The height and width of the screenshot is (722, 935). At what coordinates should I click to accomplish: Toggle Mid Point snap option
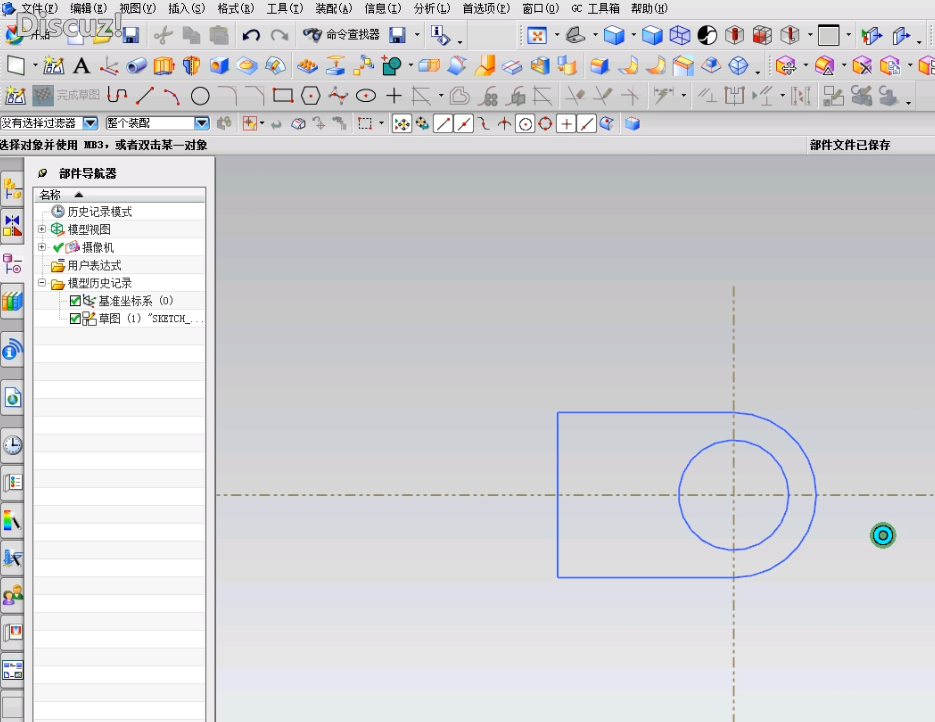[463, 124]
